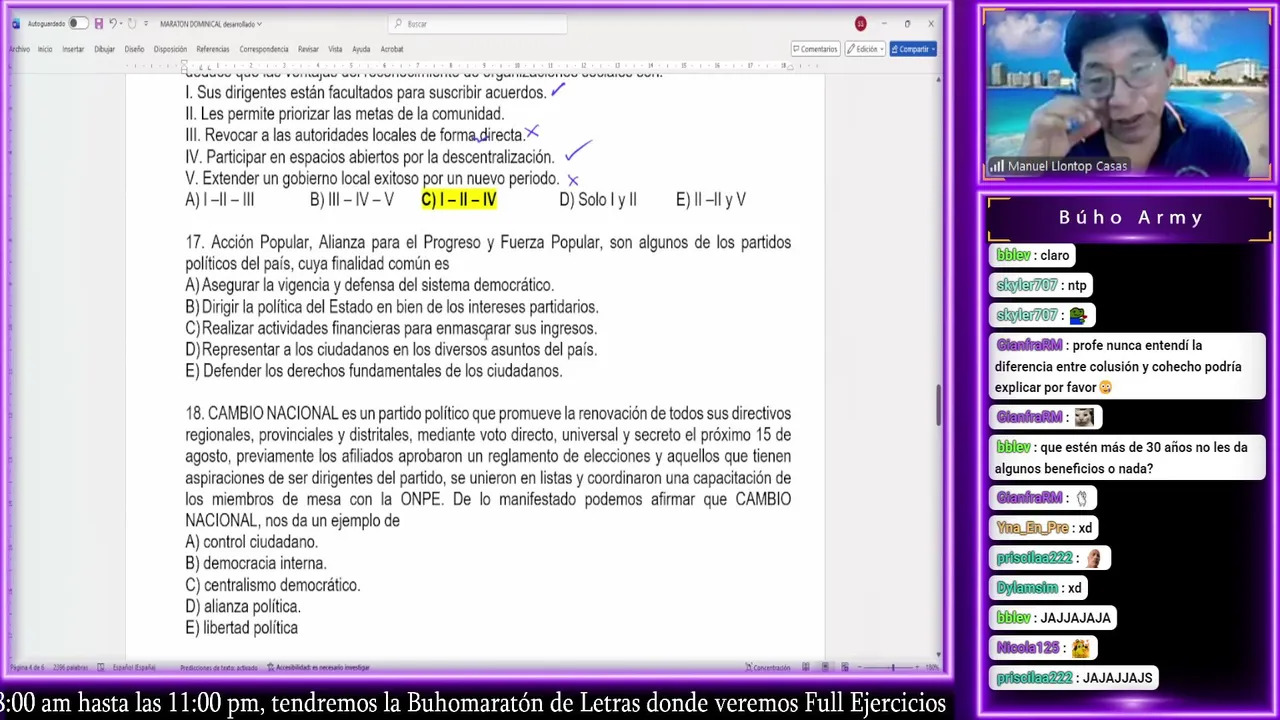Click option D) Representar a los ciudadanos
1280x720 pixels.
(x=391, y=349)
